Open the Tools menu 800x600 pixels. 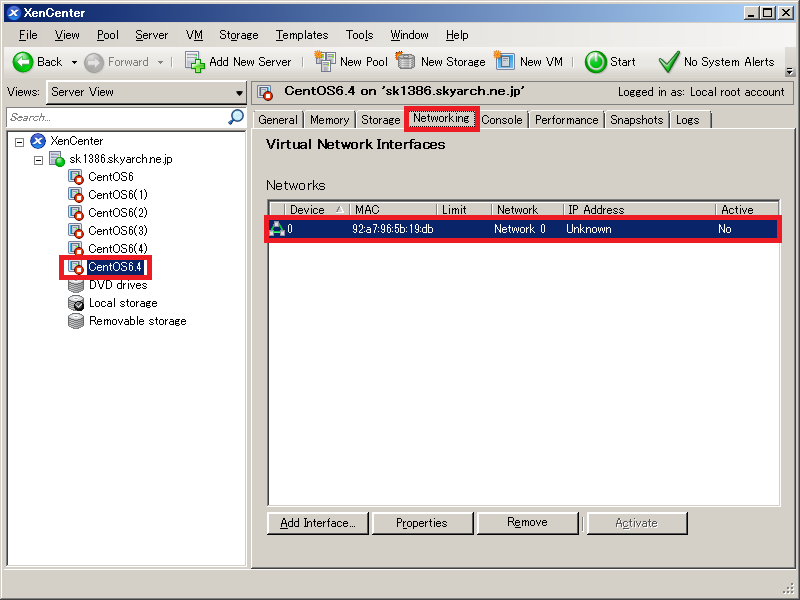(x=360, y=35)
